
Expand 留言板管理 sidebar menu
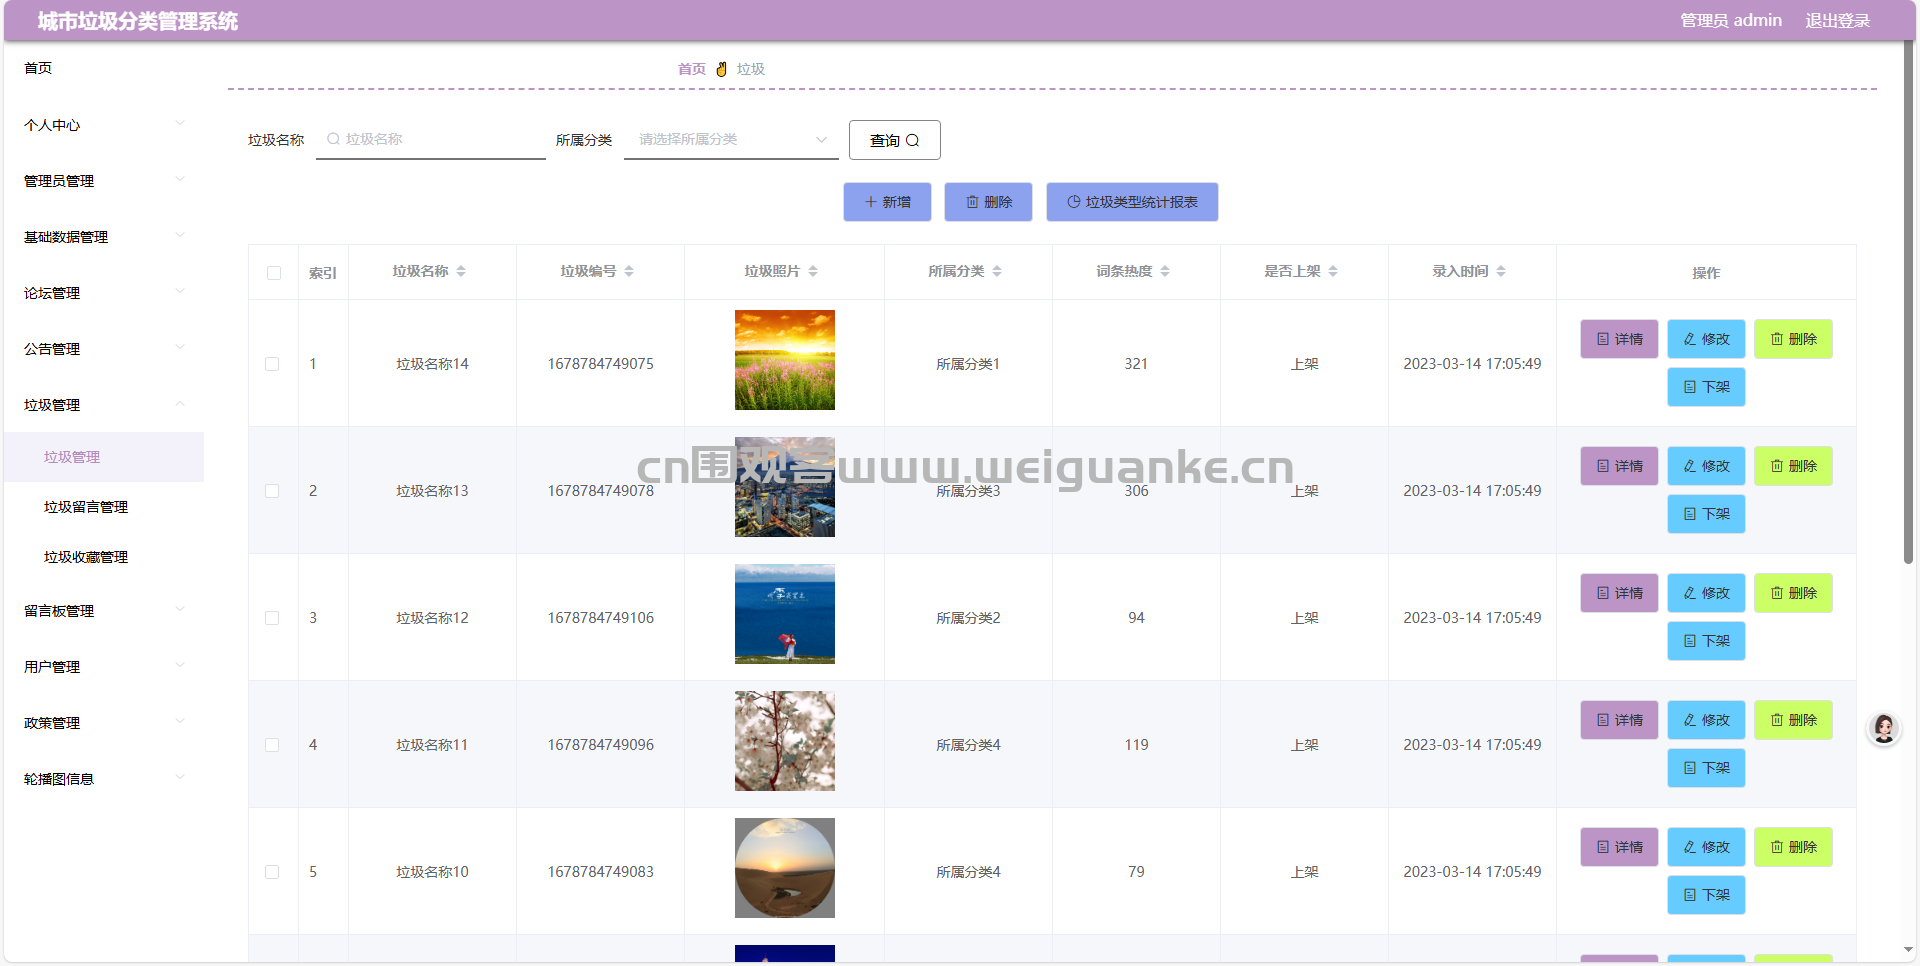104,611
